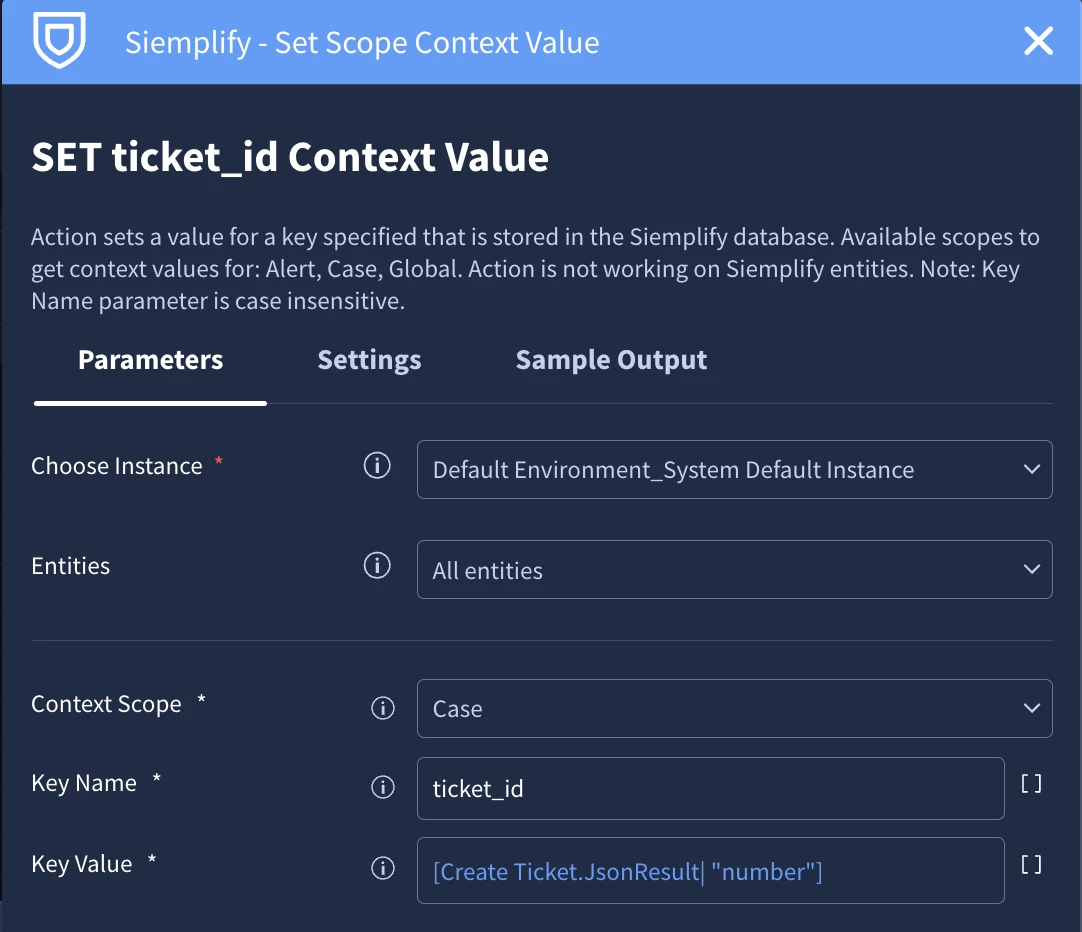Show info tooltip for Key Value
This screenshot has width=1082, height=932.
(383, 868)
